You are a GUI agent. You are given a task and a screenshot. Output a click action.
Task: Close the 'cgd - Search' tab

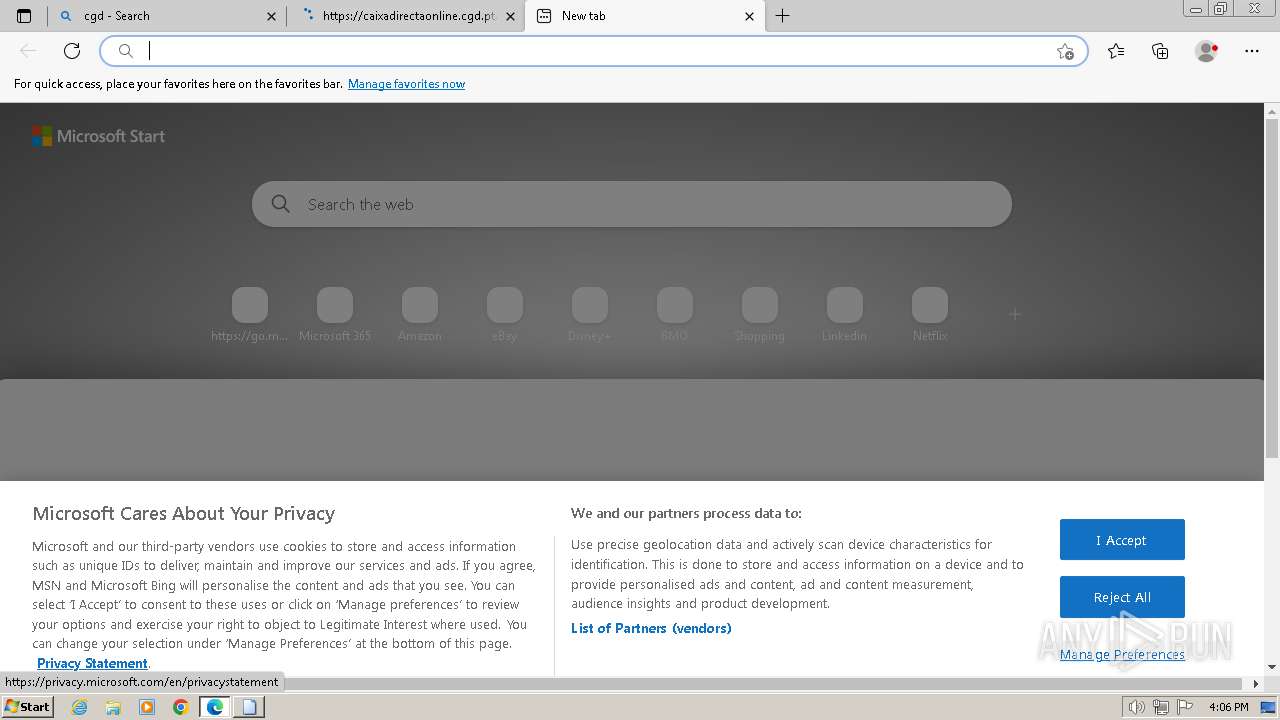pos(272,16)
